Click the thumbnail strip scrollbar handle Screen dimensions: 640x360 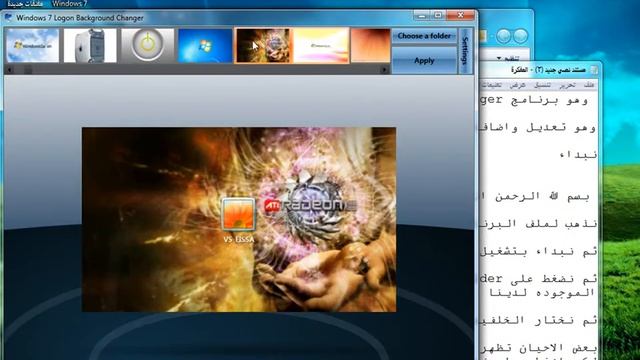pyautogui.click(x=28, y=70)
